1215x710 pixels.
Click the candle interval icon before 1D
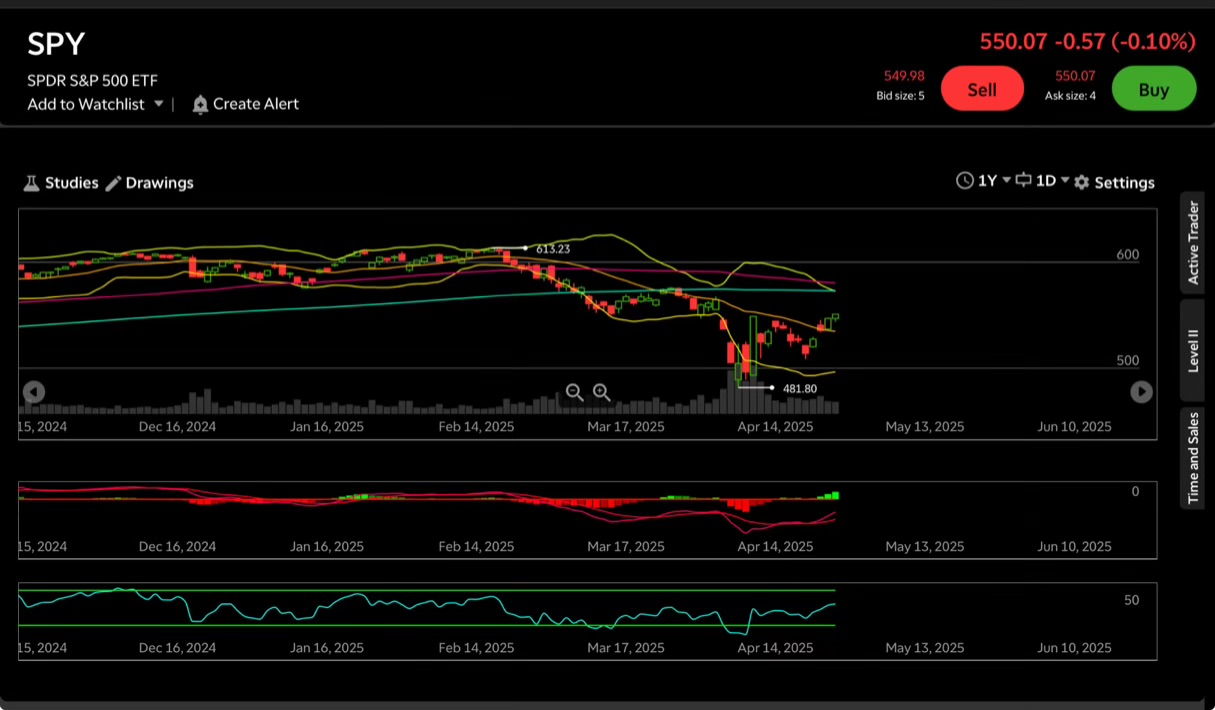pyautogui.click(x=1023, y=181)
